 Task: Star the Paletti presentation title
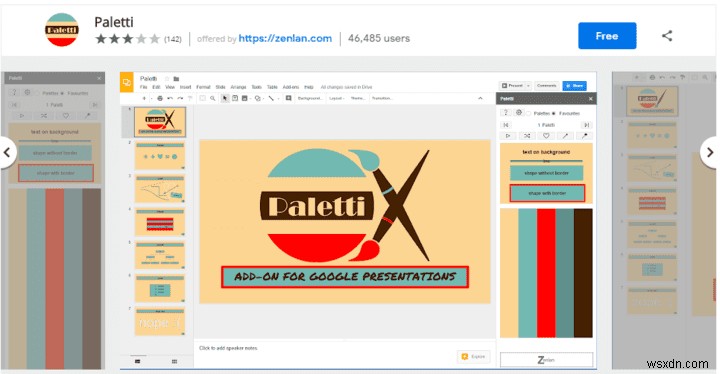(167, 79)
